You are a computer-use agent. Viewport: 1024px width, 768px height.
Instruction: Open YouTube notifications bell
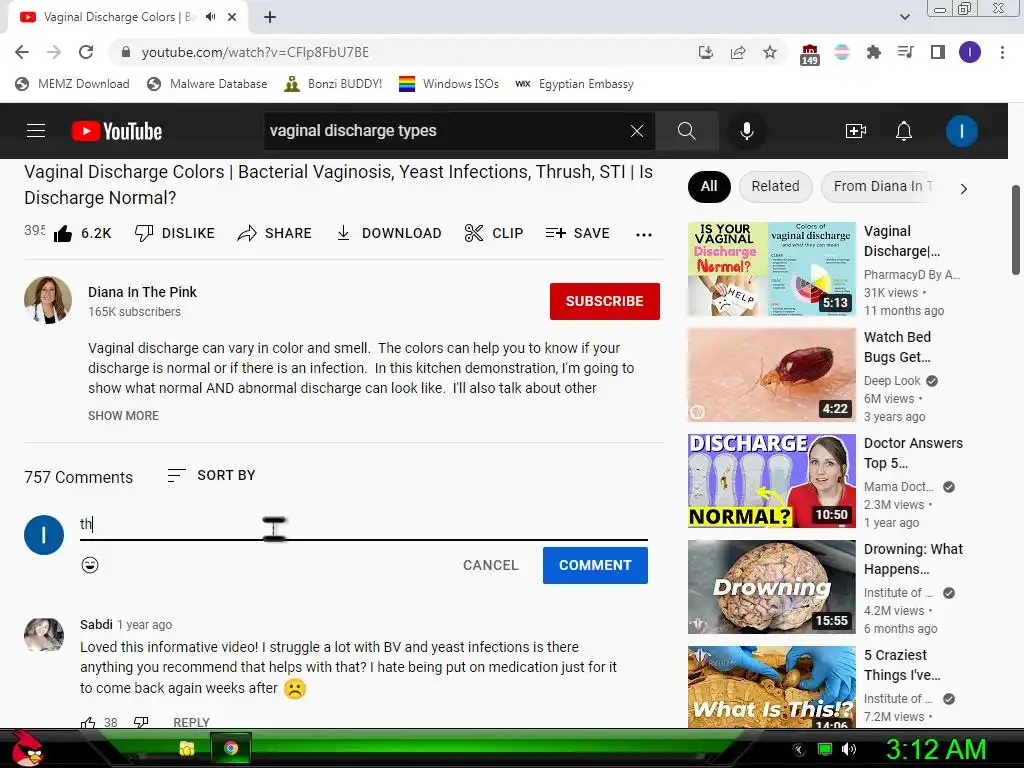[x=904, y=131]
